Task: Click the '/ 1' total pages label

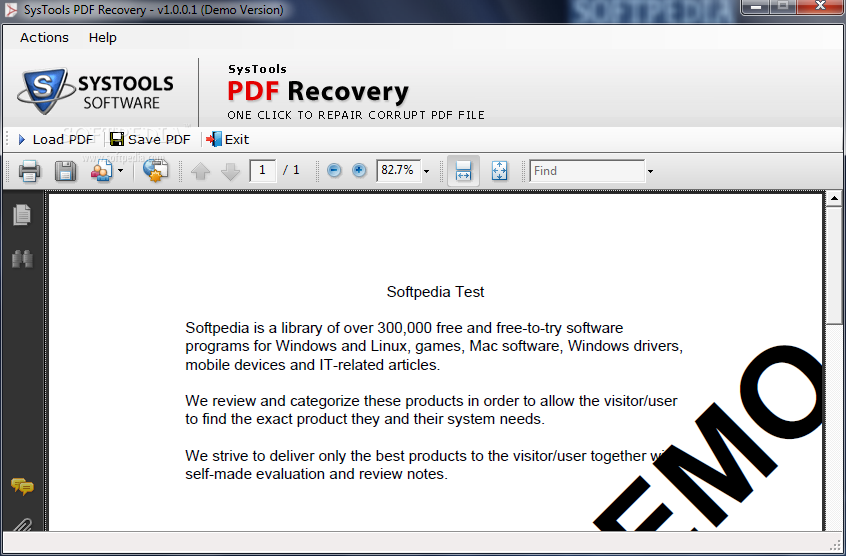Action: click(291, 170)
